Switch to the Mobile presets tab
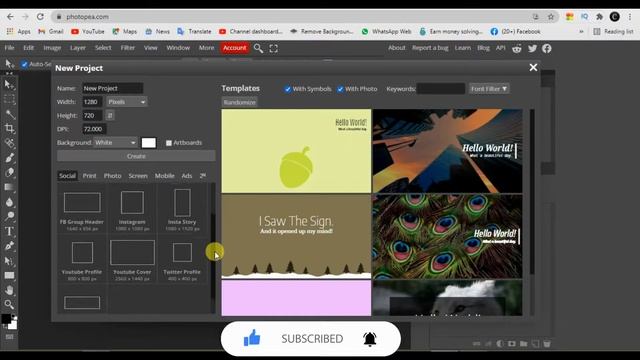 point(164,176)
